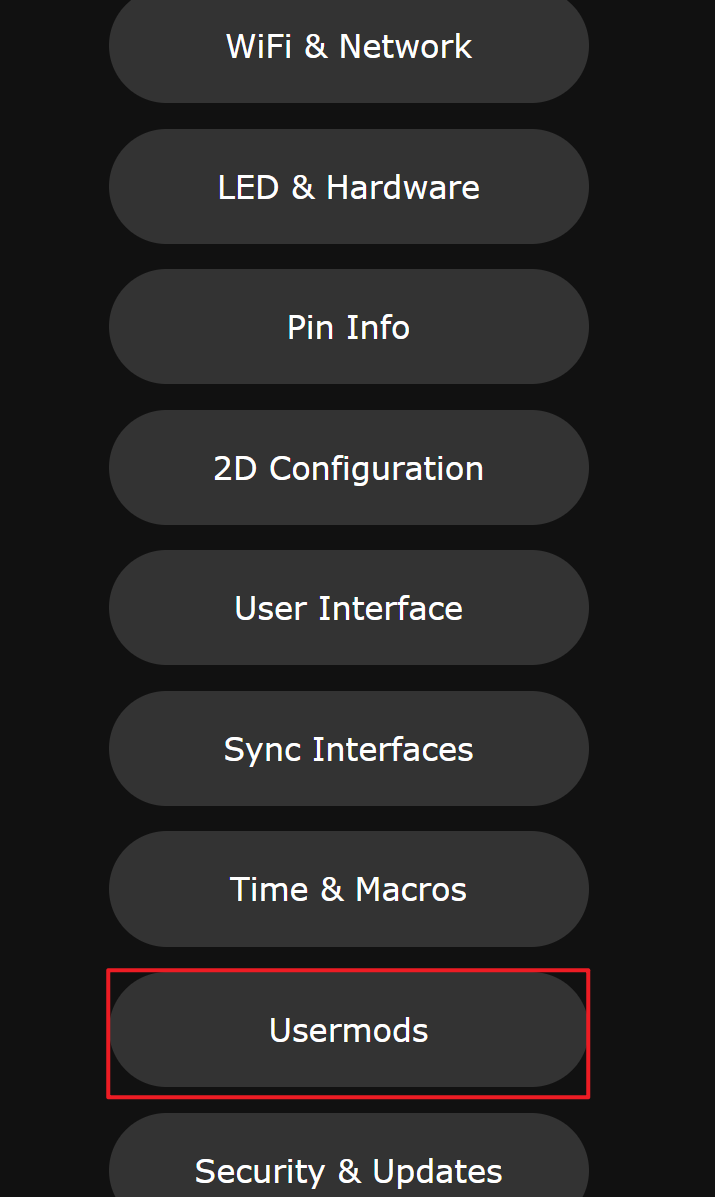This screenshot has height=1197, width=715.
Task: Open Time & Macros settings
Action: click(349, 889)
